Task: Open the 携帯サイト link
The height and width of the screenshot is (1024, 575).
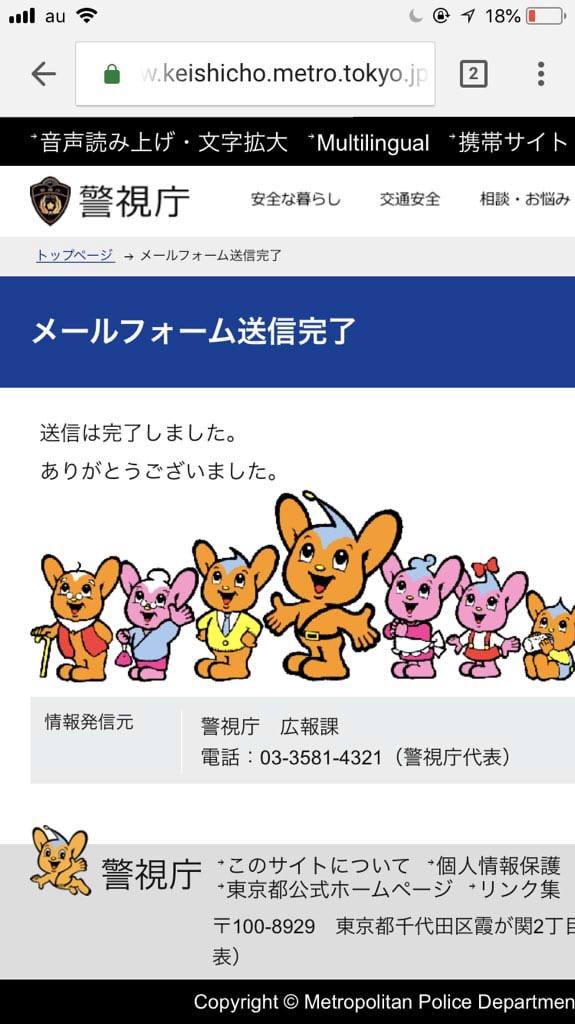Action: point(509,142)
